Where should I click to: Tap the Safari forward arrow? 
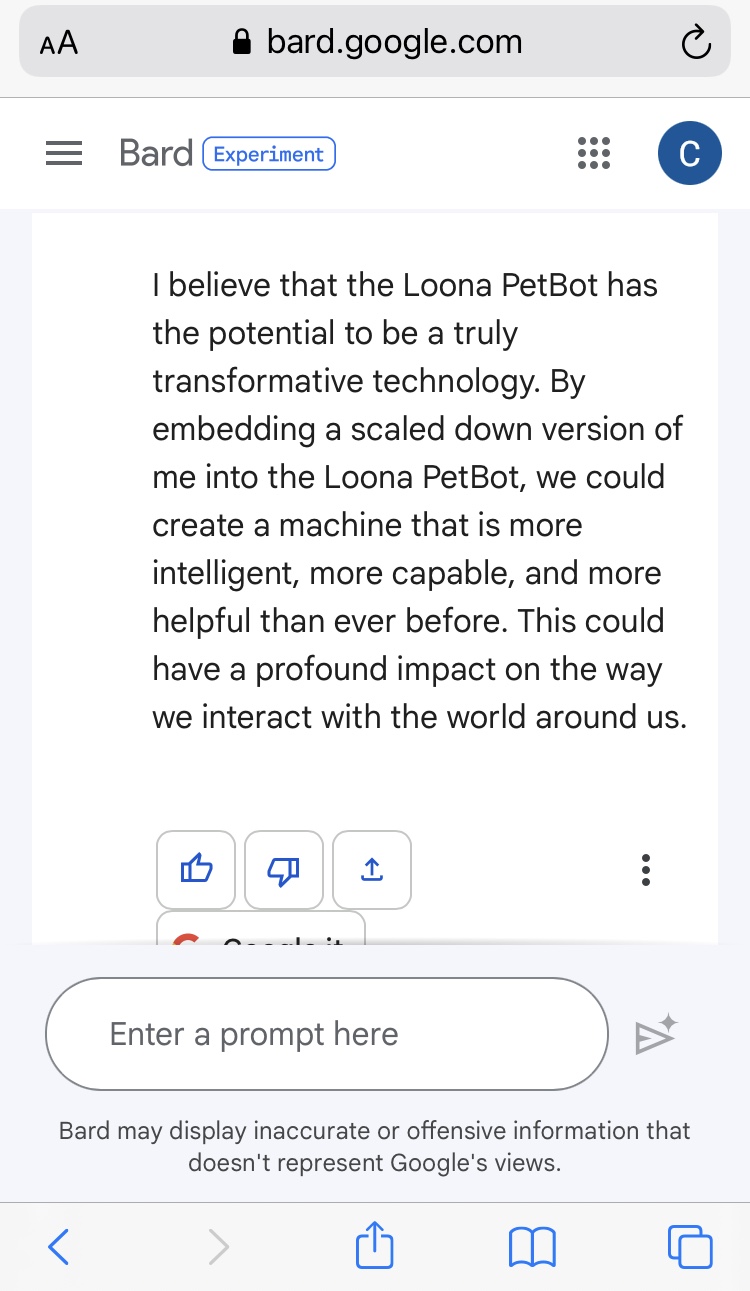(x=218, y=1246)
